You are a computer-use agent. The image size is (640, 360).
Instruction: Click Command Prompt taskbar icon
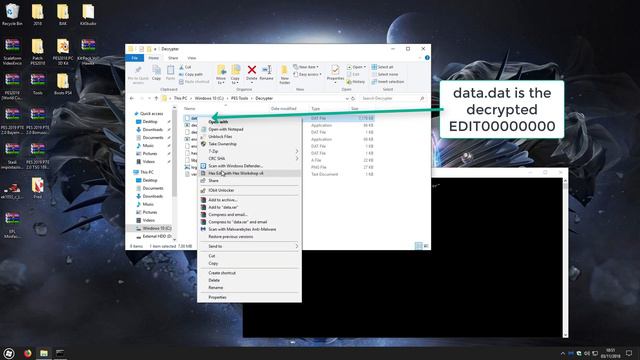point(60,353)
